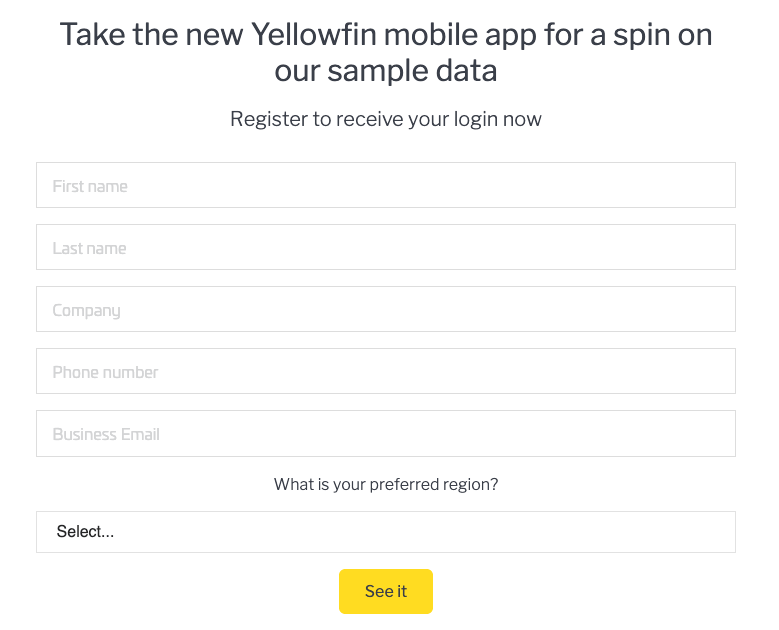
Task: Open the preferred region dropdown
Action: tap(385, 532)
